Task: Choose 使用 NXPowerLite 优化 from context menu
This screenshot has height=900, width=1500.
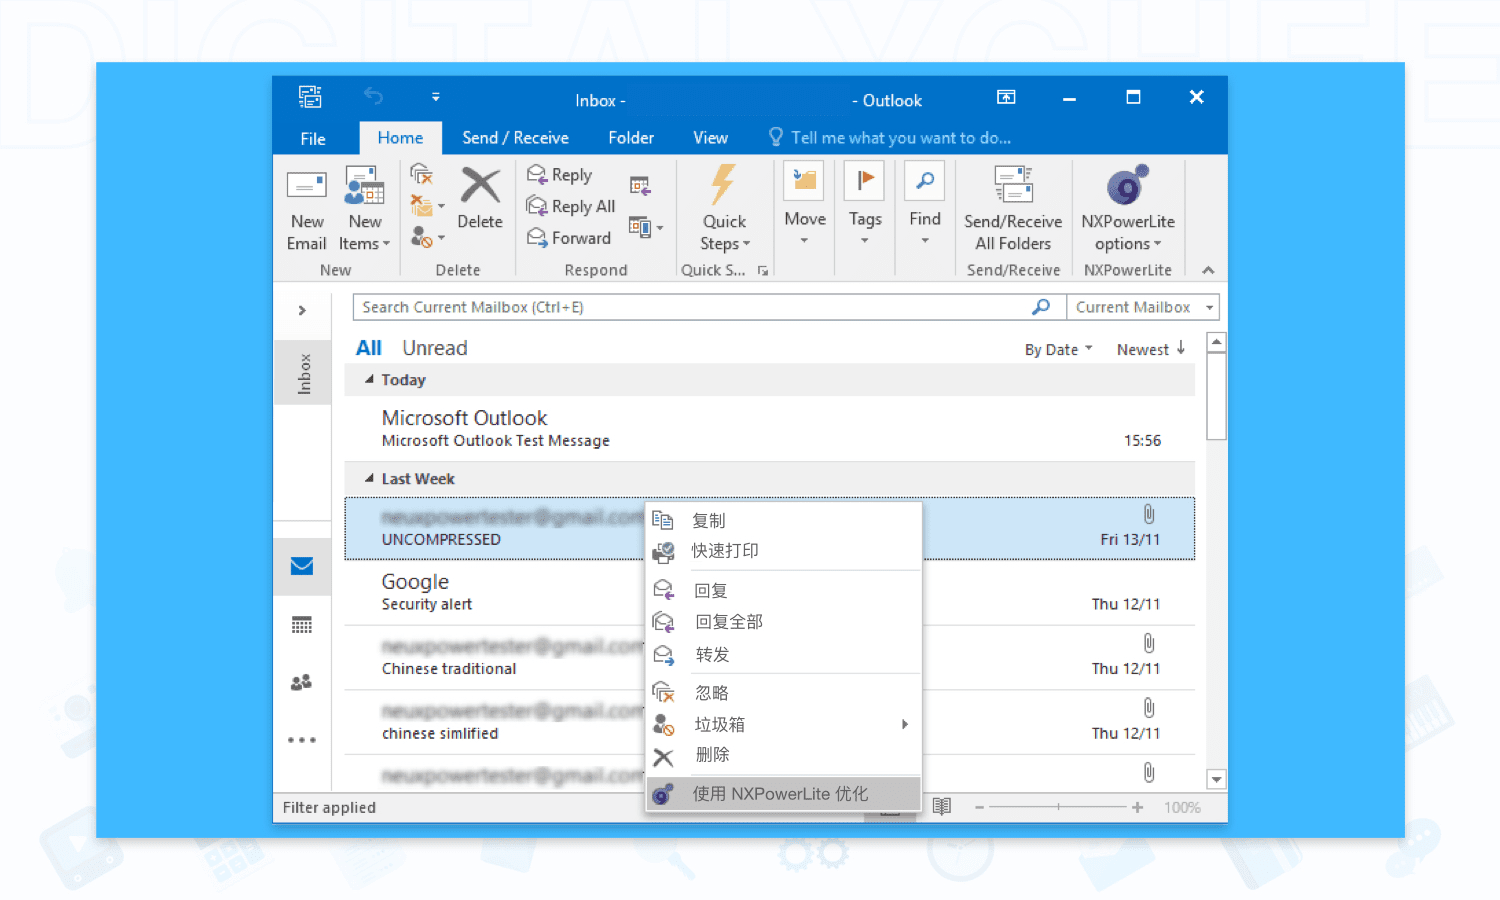Action: [x=783, y=794]
